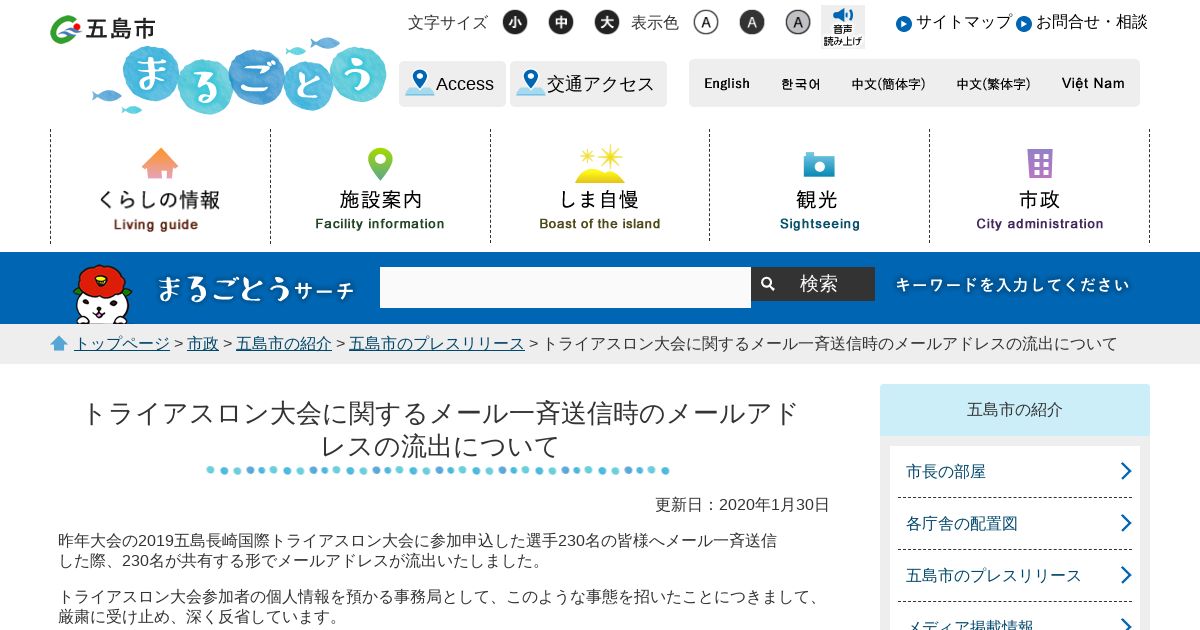Click chevron beside sidebar 五島市のプレスリリース
Image resolution: width=1200 pixels, height=630 pixels.
tap(1126, 575)
